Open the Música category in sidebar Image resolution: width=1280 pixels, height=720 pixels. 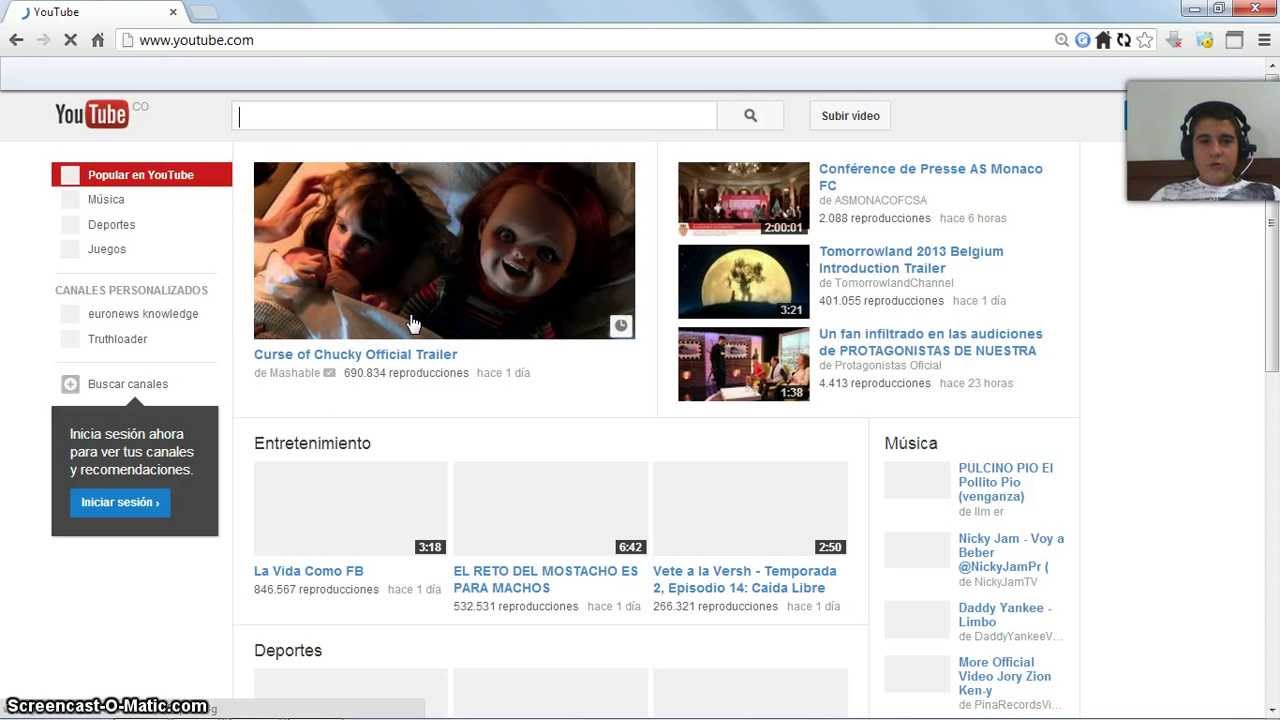pyautogui.click(x=106, y=200)
